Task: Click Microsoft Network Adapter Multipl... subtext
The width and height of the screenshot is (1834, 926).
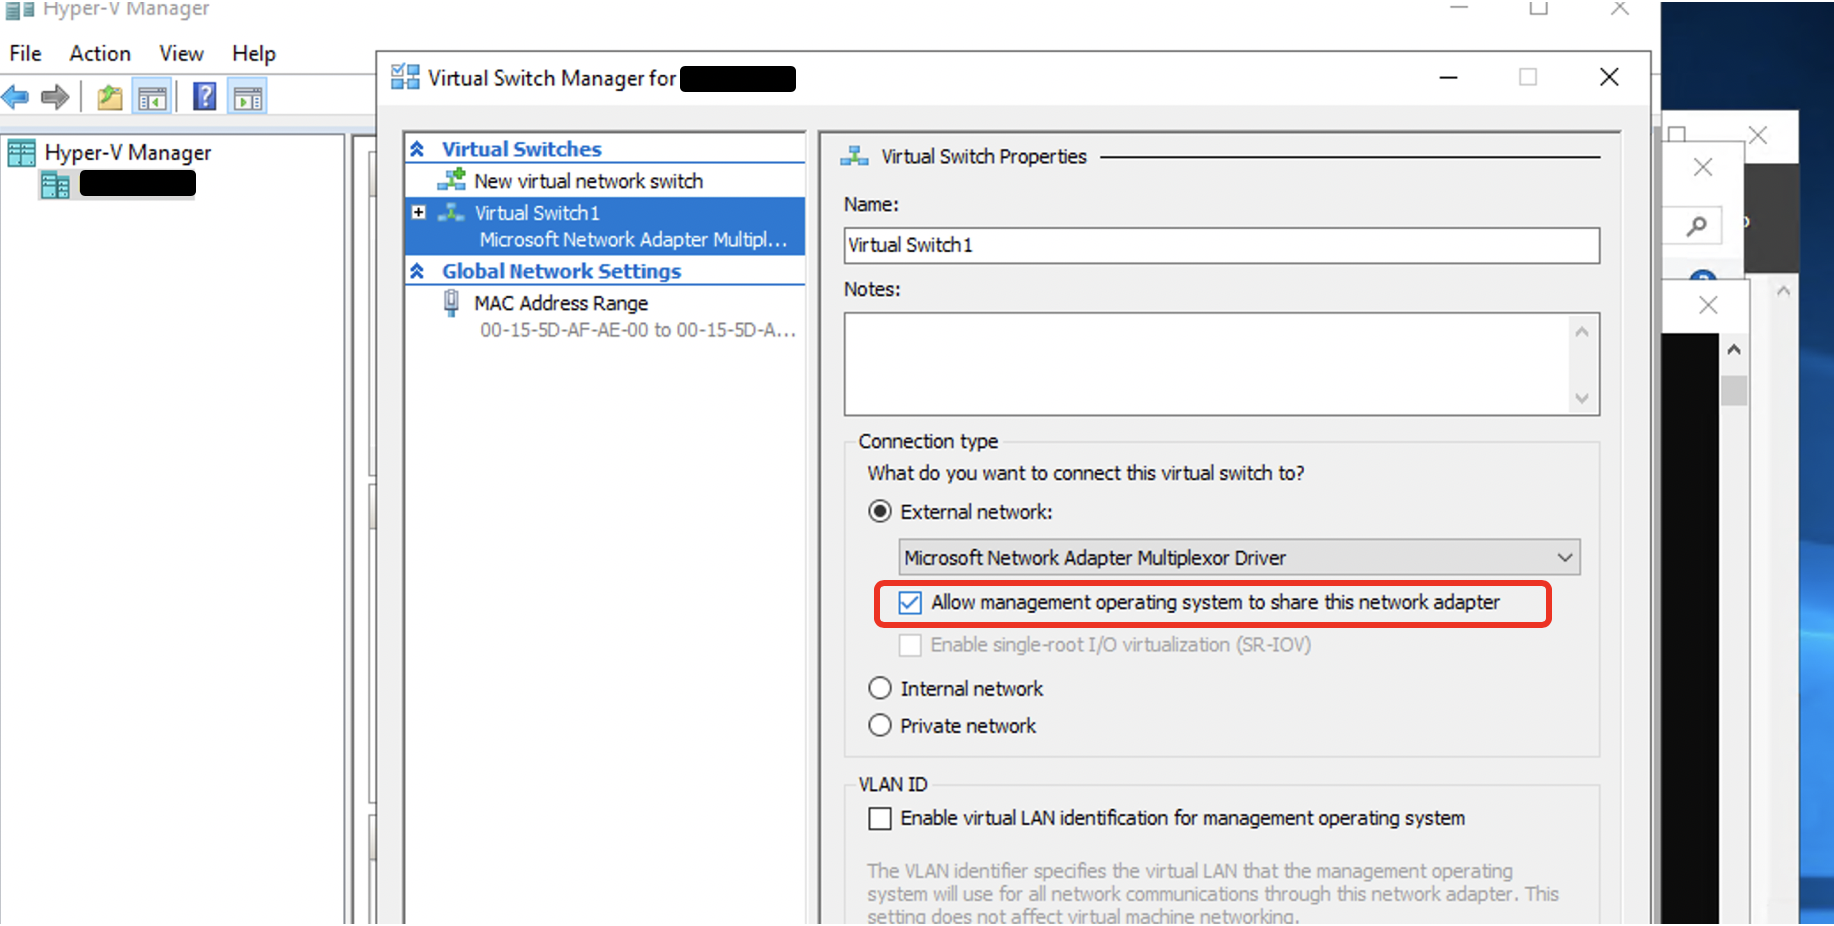Action: (x=633, y=240)
